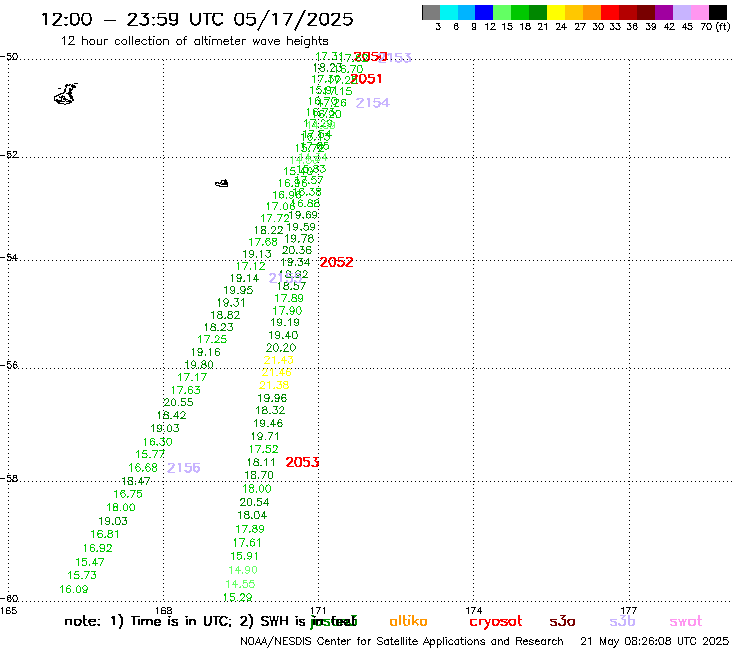Click the gray swatch in the color scale

tap(431, 12)
